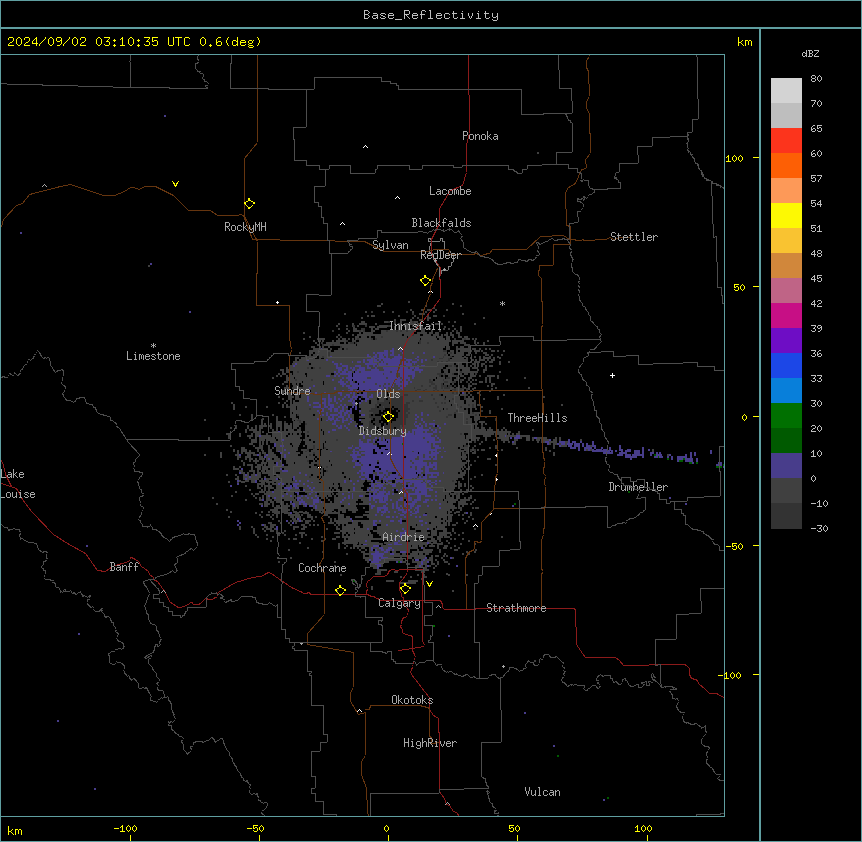Click the HighRiver label
Viewport: 862px width, 842px height.
(430, 743)
